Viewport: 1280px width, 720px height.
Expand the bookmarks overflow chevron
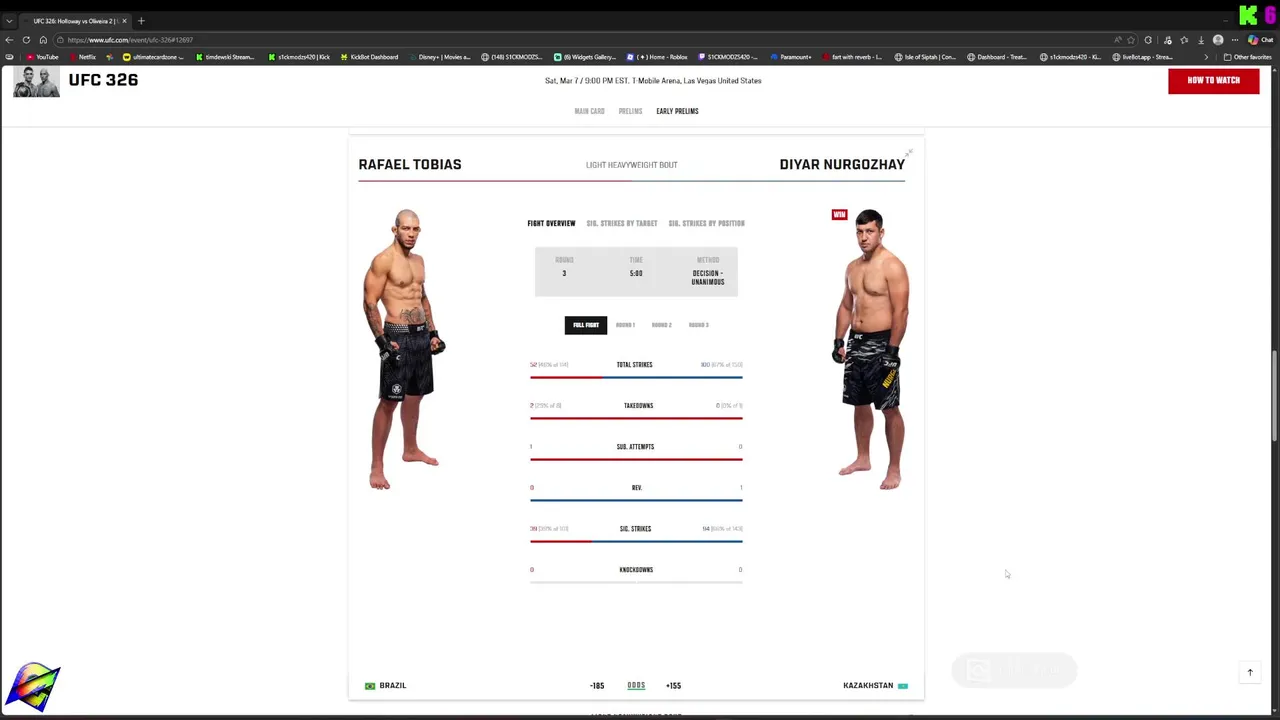[x=1206, y=57]
